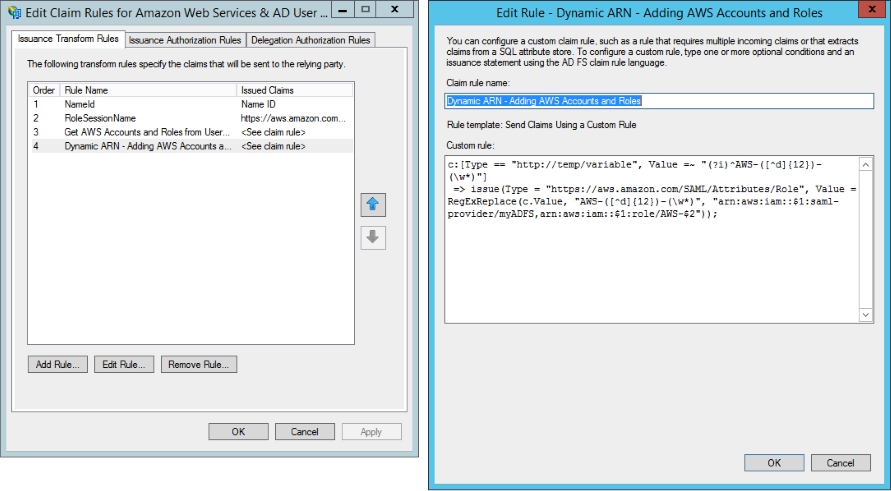Close the Edit Claim Rules window
The height and width of the screenshot is (491, 891).
pyautogui.click(x=396, y=10)
